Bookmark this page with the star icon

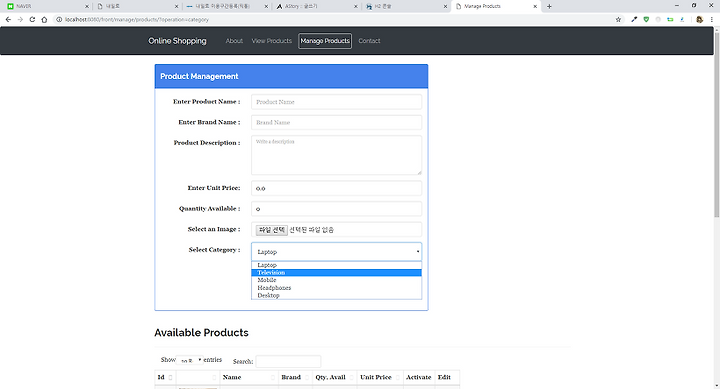click(618, 20)
